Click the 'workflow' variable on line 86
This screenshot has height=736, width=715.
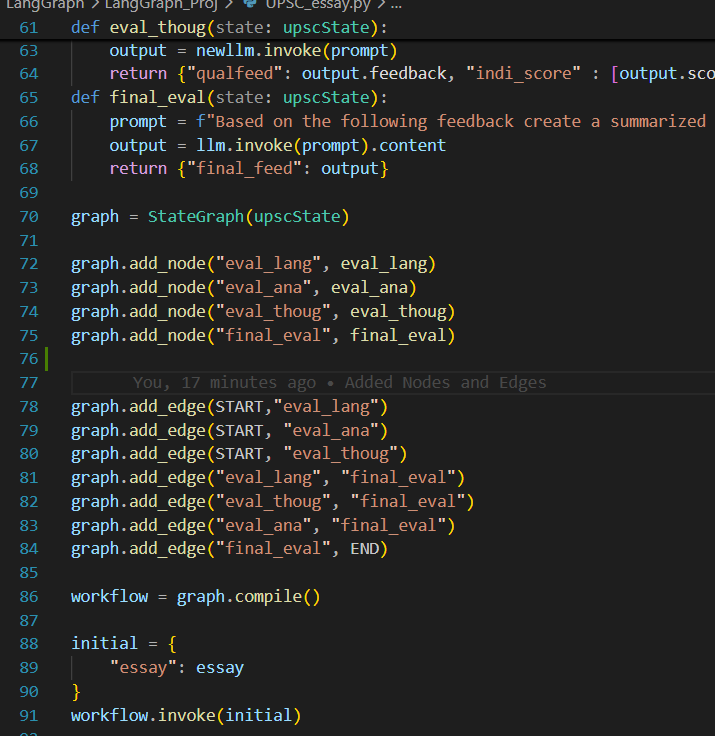[109, 597]
